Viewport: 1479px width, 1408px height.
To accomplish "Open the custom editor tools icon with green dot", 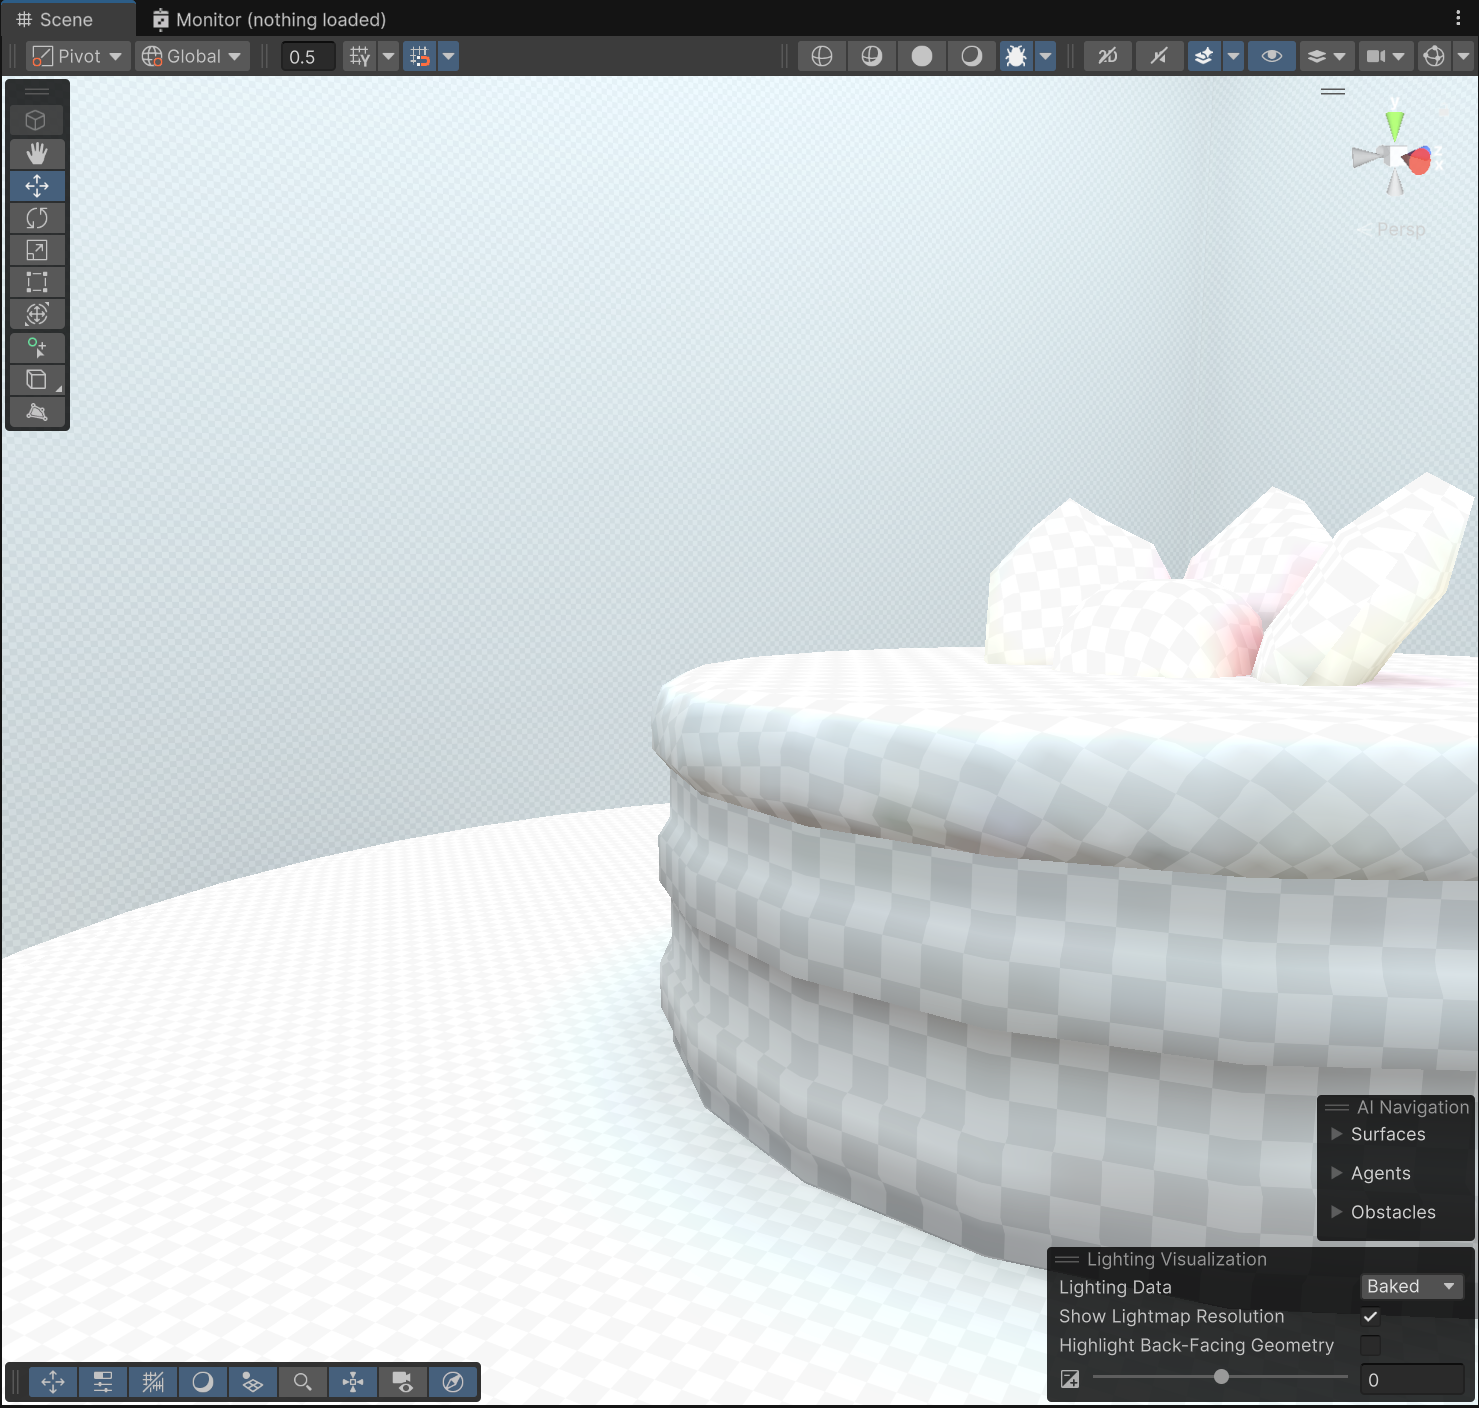I will point(37,348).
